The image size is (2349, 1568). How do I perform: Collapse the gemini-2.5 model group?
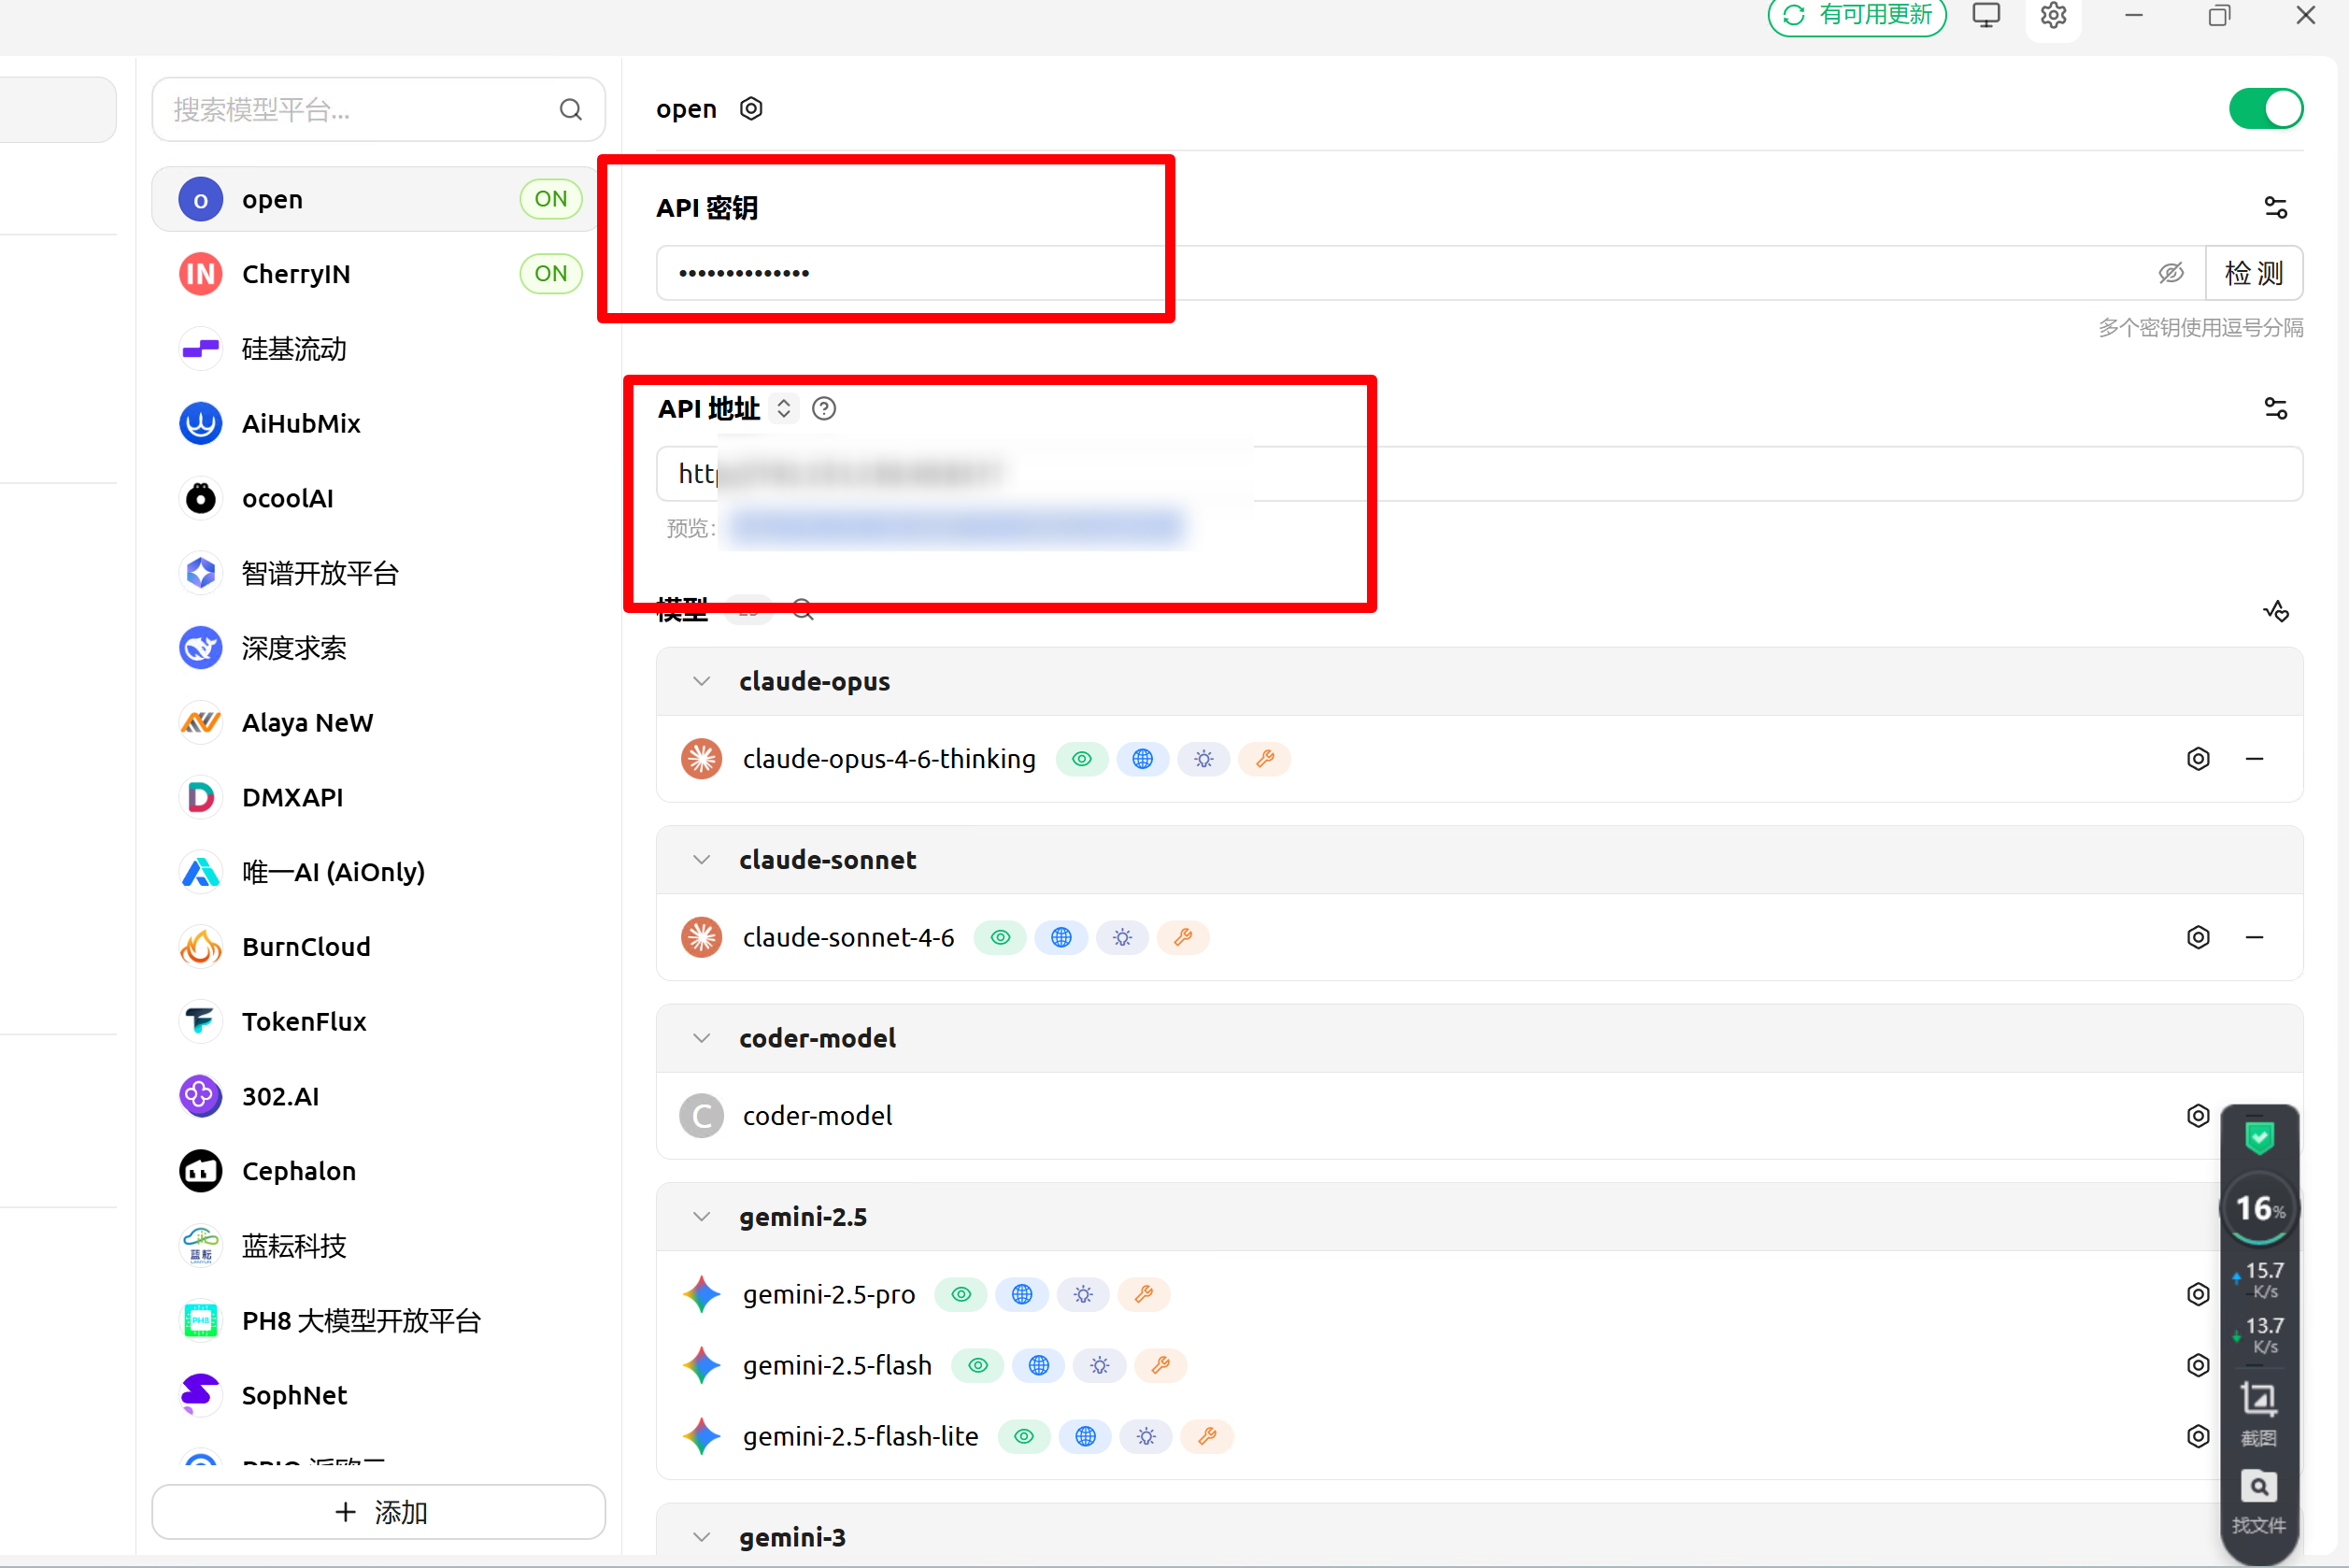[702, 1217]
